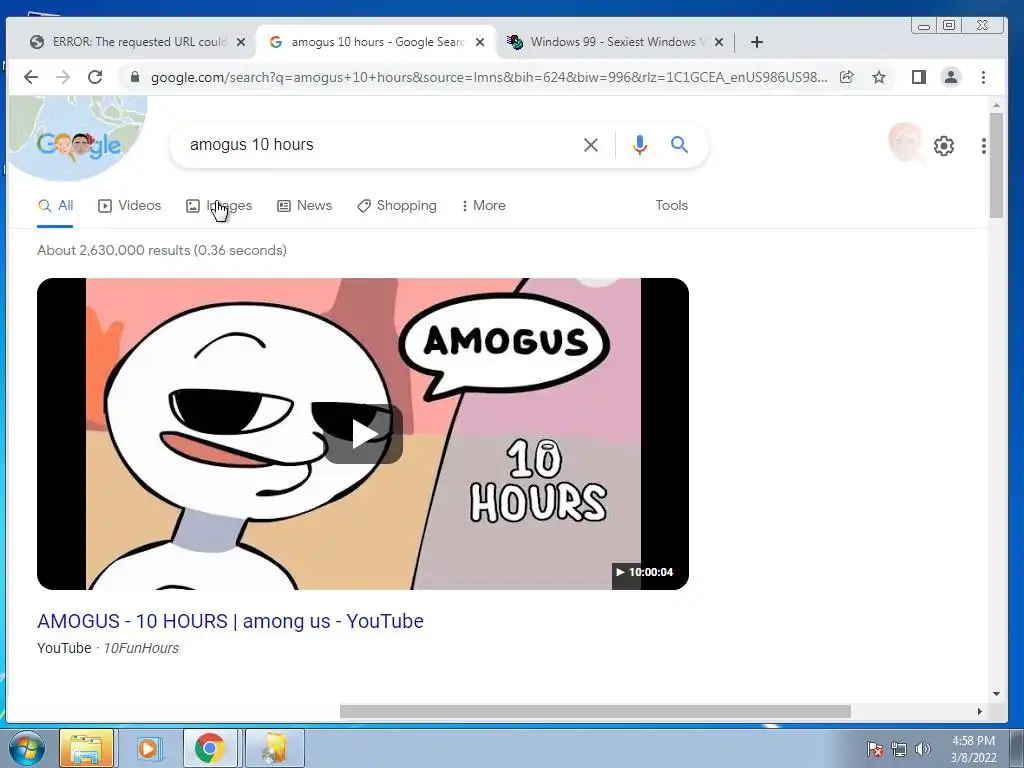Open Google quick settings gear
The width and height of the screenshot is (1024, 768).
click(944, 145)
